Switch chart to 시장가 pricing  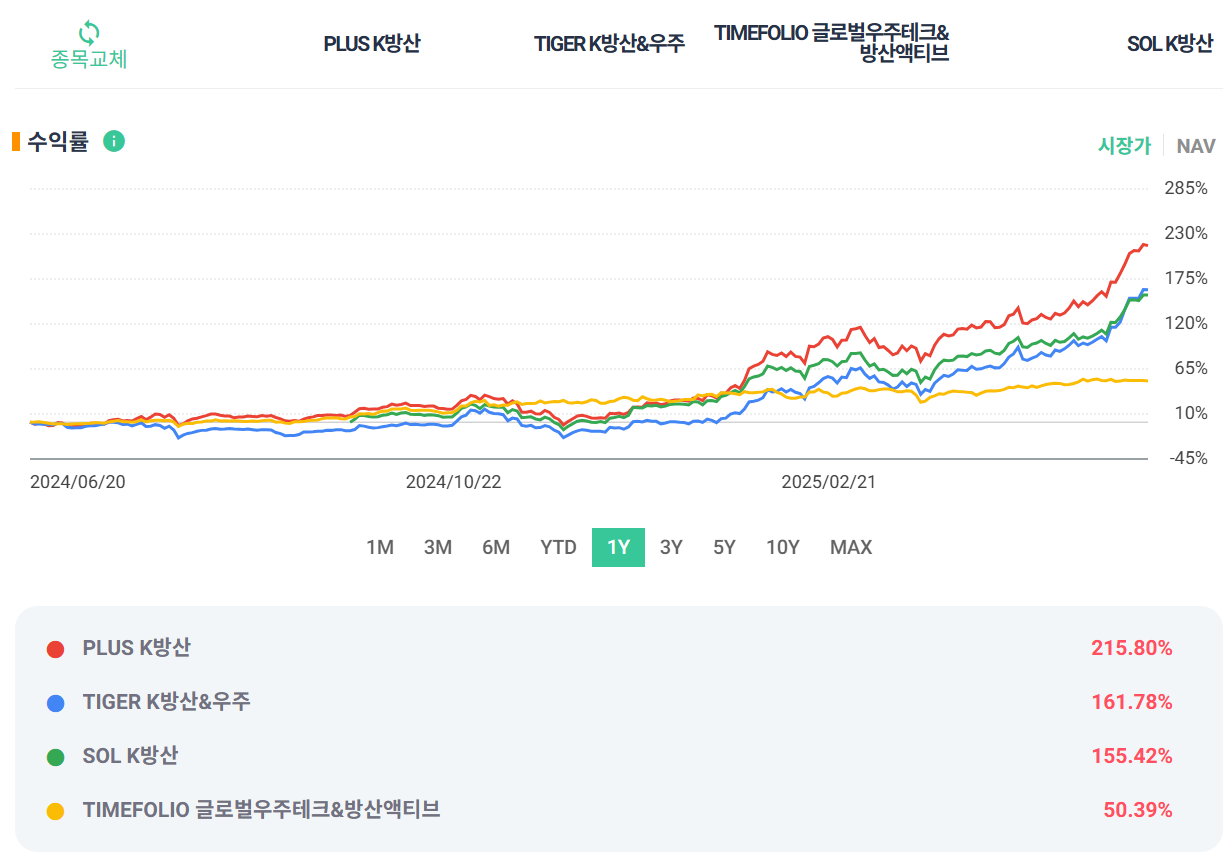(x=1124, y=145)
